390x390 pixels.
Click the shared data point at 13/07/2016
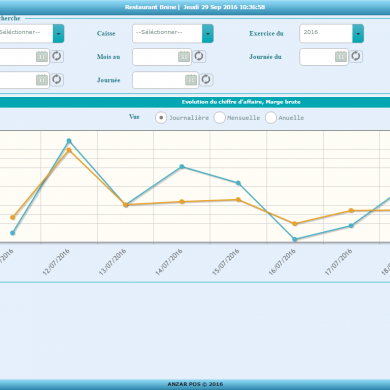coord(126,205)
